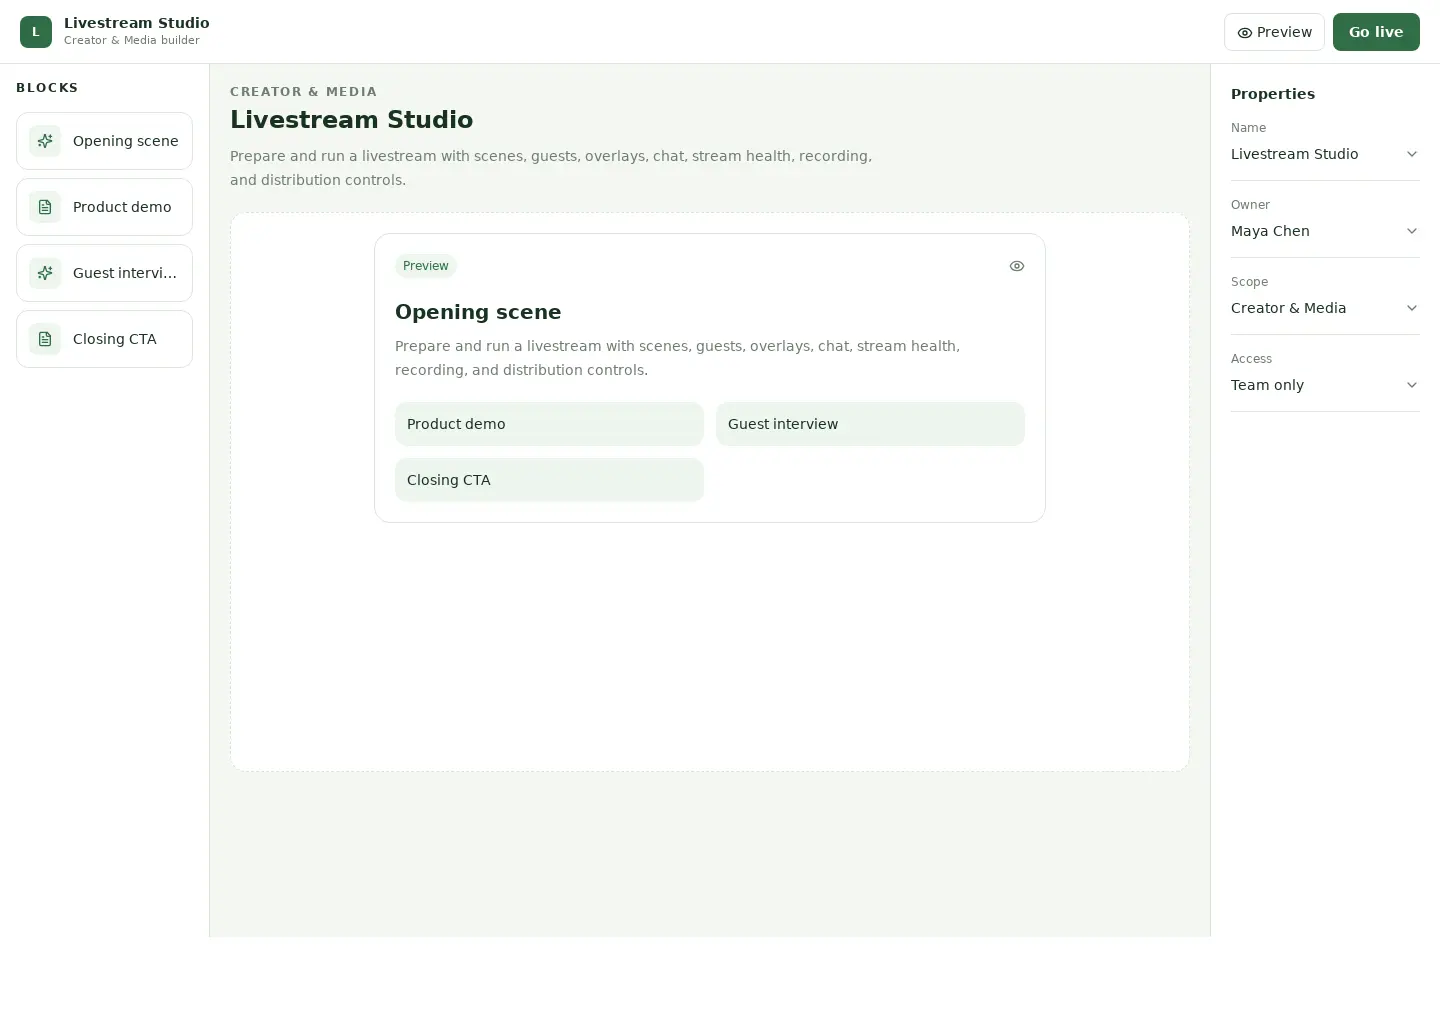Click the CREATOR & MEDIA breadcrumb label
The image size is (1440, 1024).
coord(303,92)
